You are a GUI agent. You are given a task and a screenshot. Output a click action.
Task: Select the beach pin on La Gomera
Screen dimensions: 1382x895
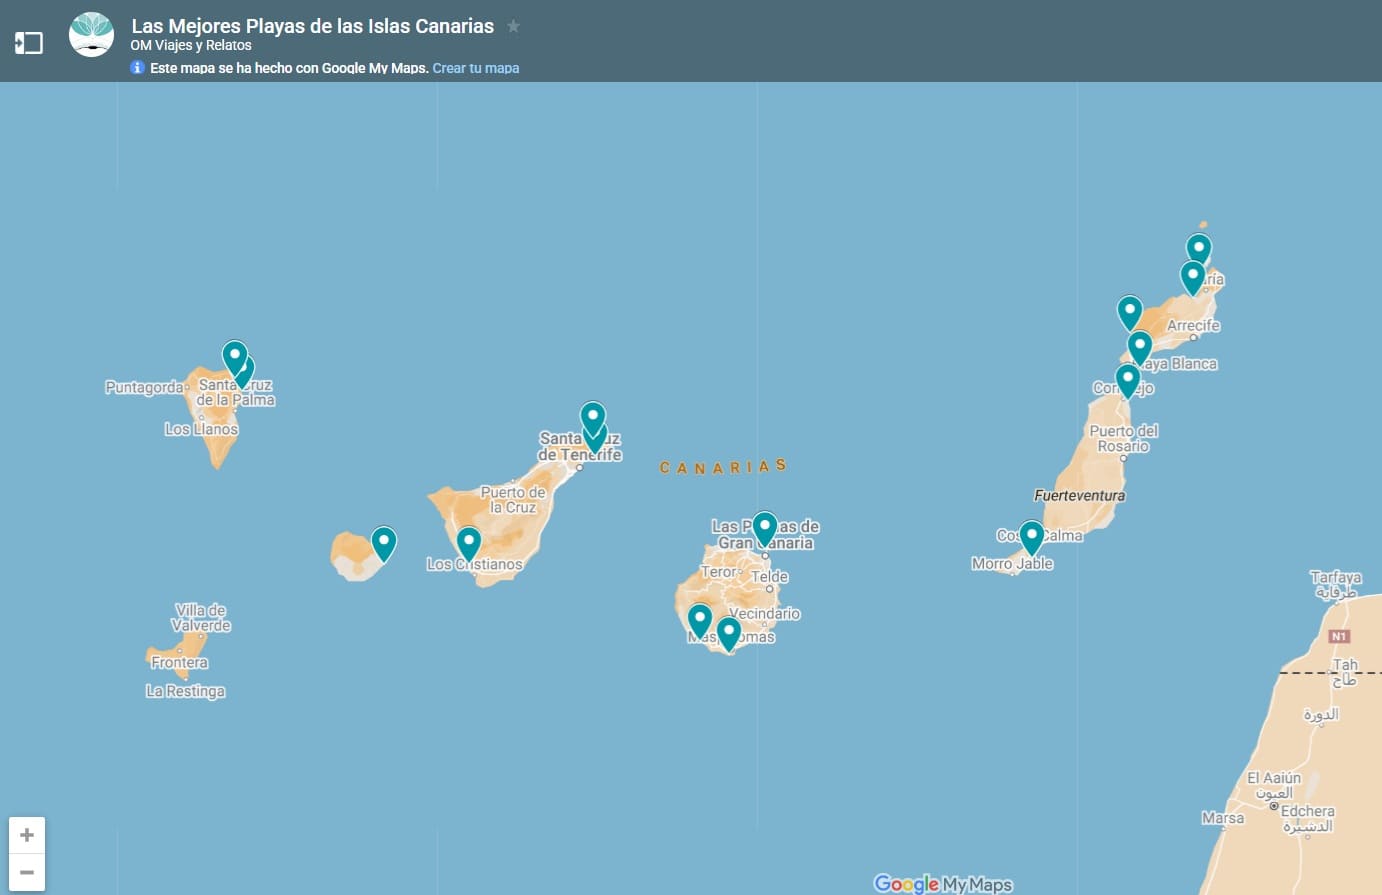(x=384, y=544)
